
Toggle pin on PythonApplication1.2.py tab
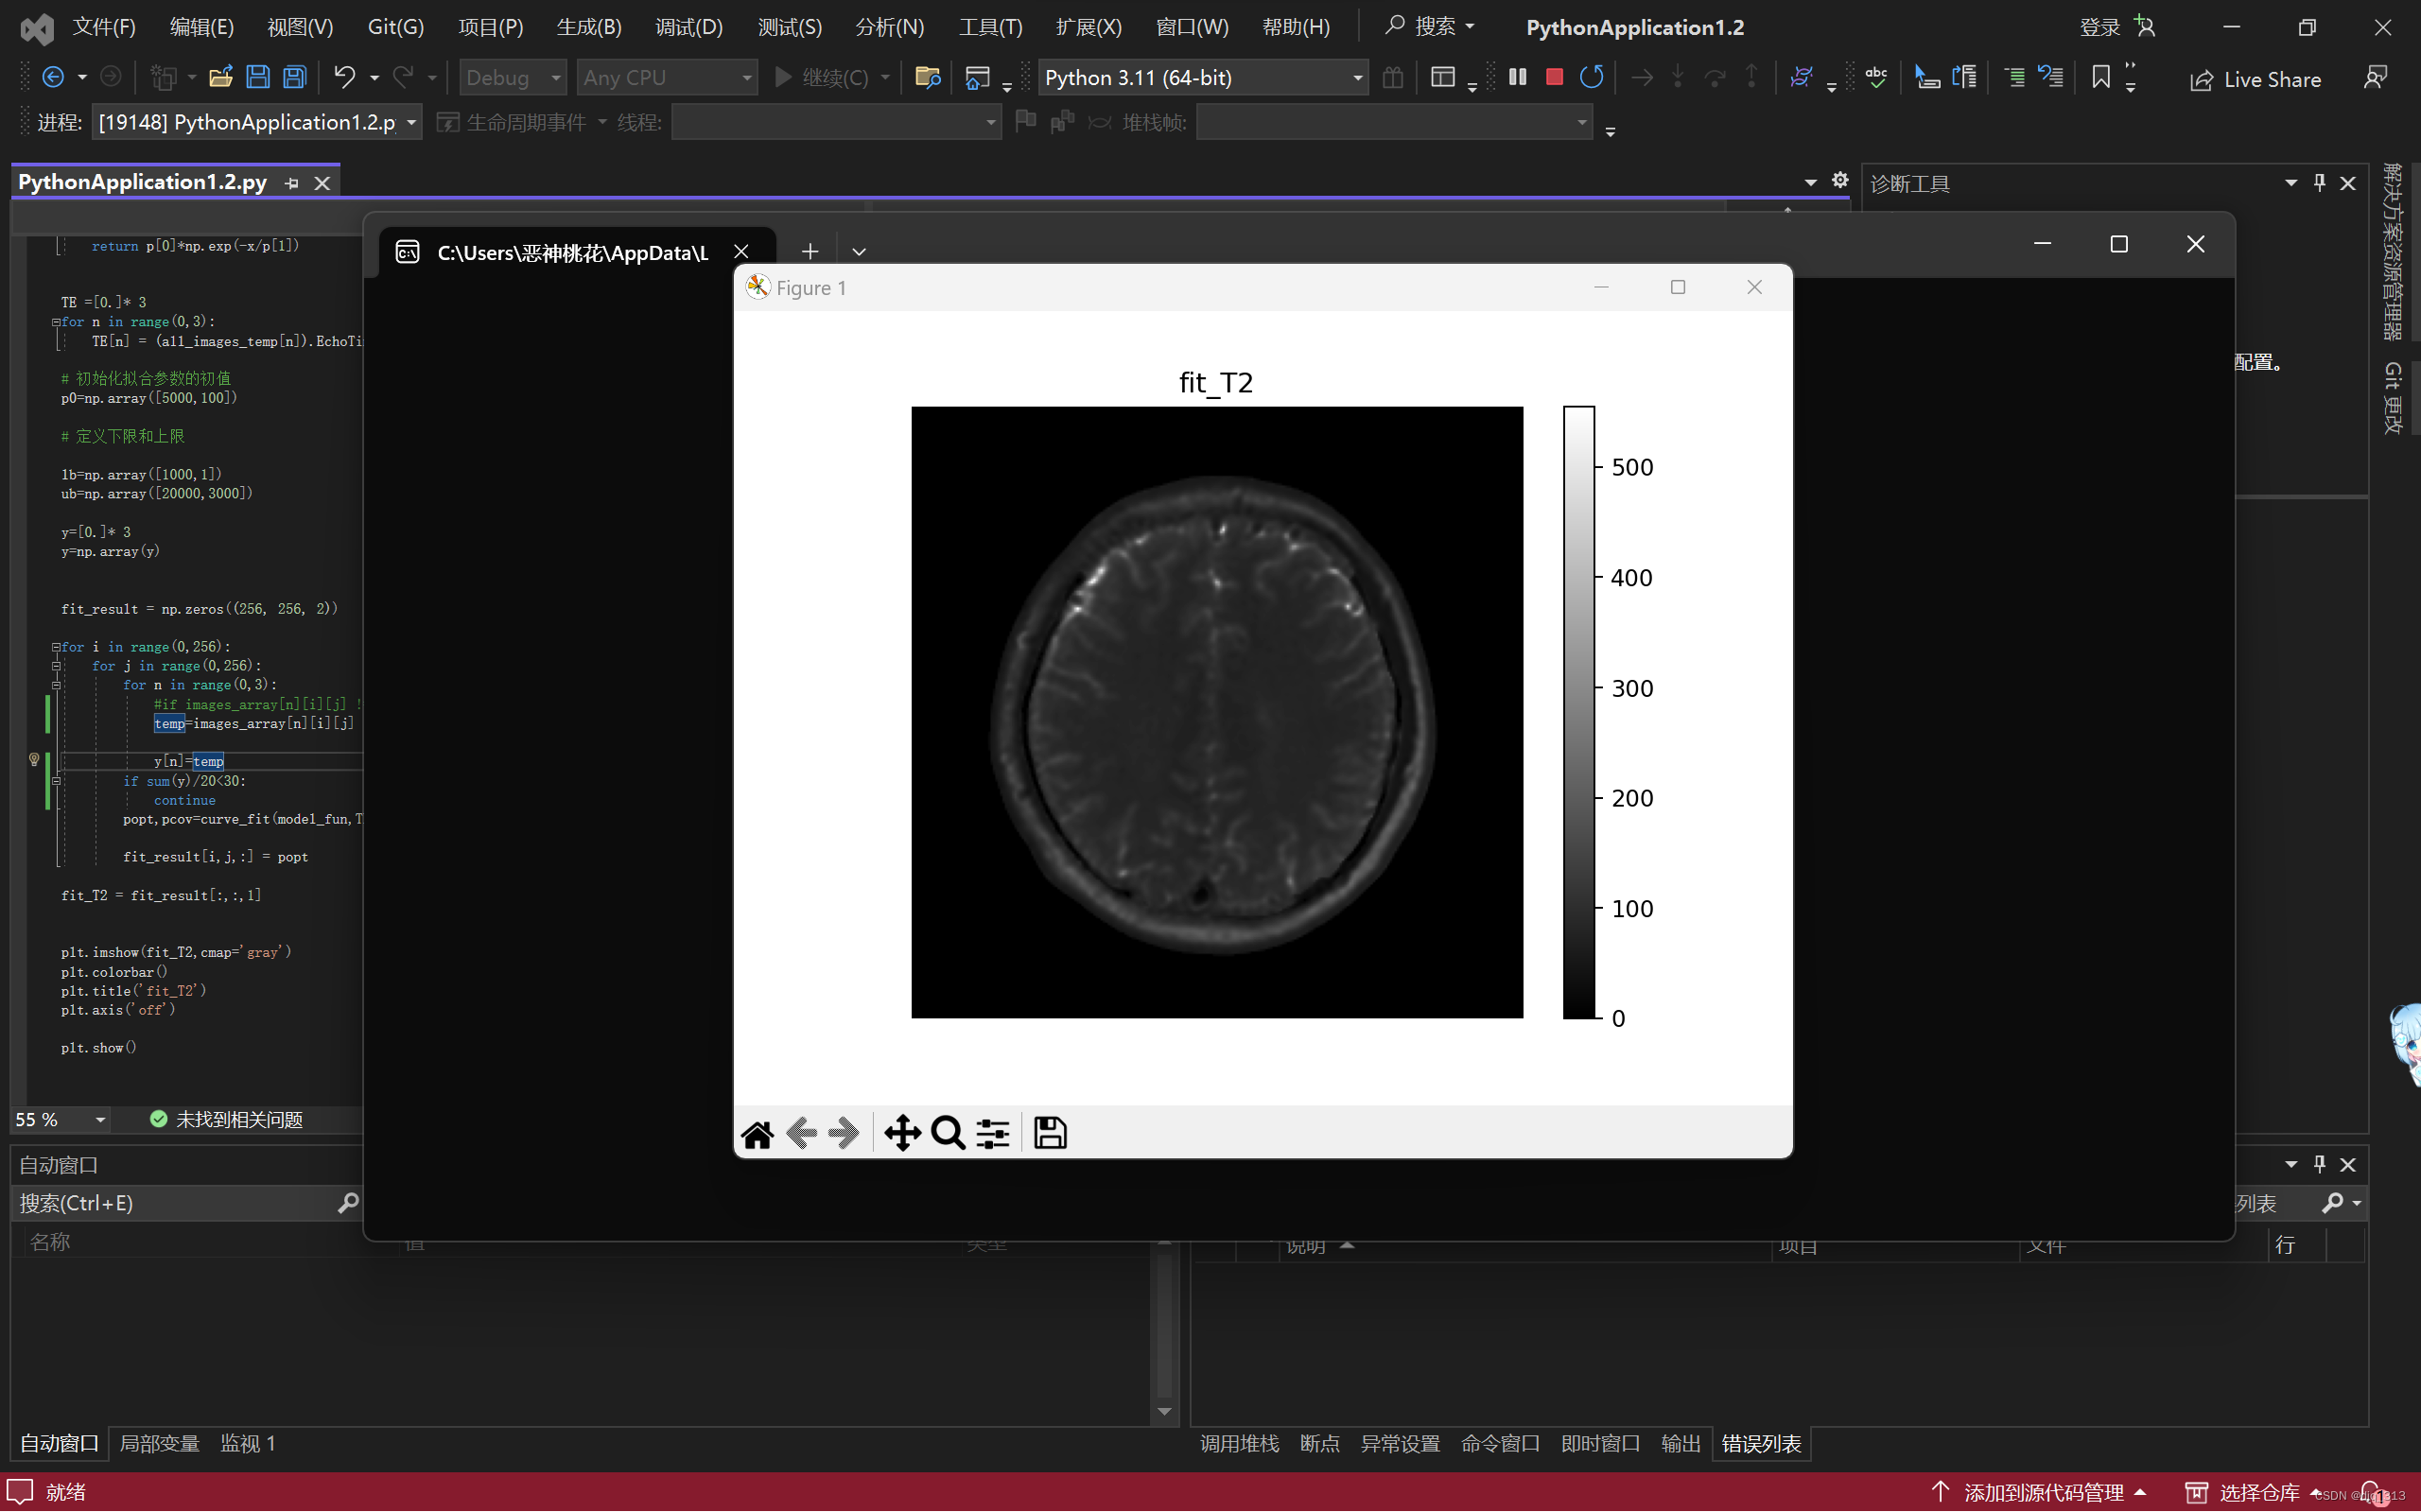[x=292, y=183]
